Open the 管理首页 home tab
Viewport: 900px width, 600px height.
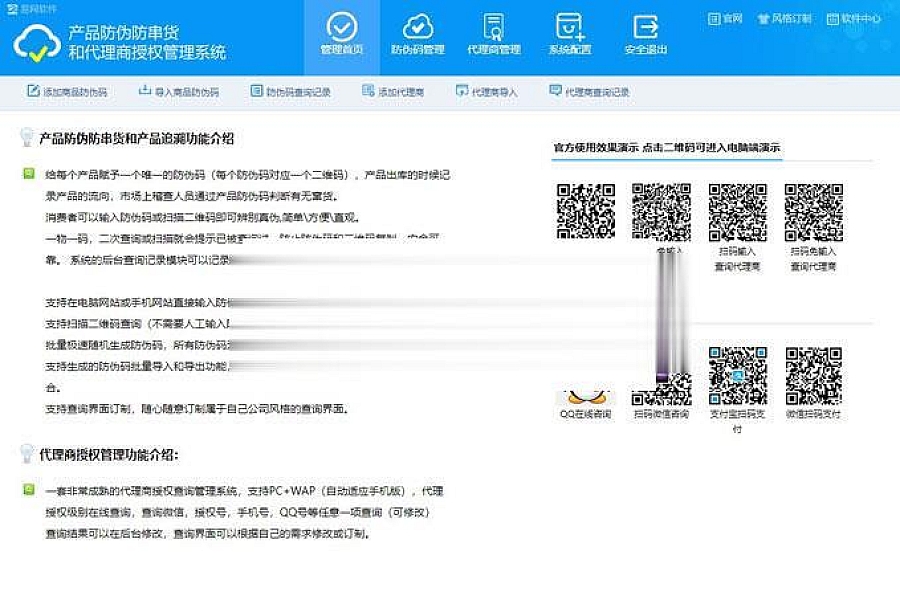[x=342, y=35]
